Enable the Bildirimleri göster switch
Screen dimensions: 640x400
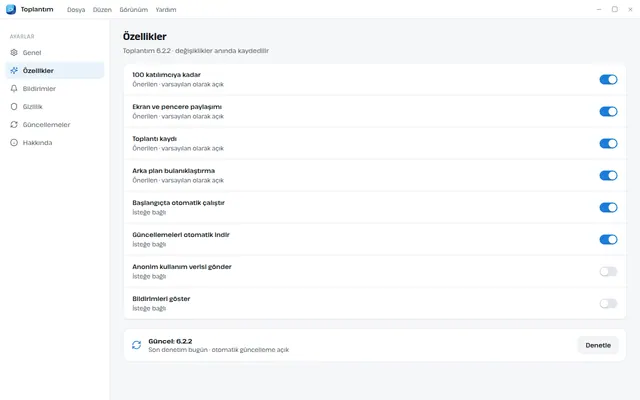(x=608, y=303)
